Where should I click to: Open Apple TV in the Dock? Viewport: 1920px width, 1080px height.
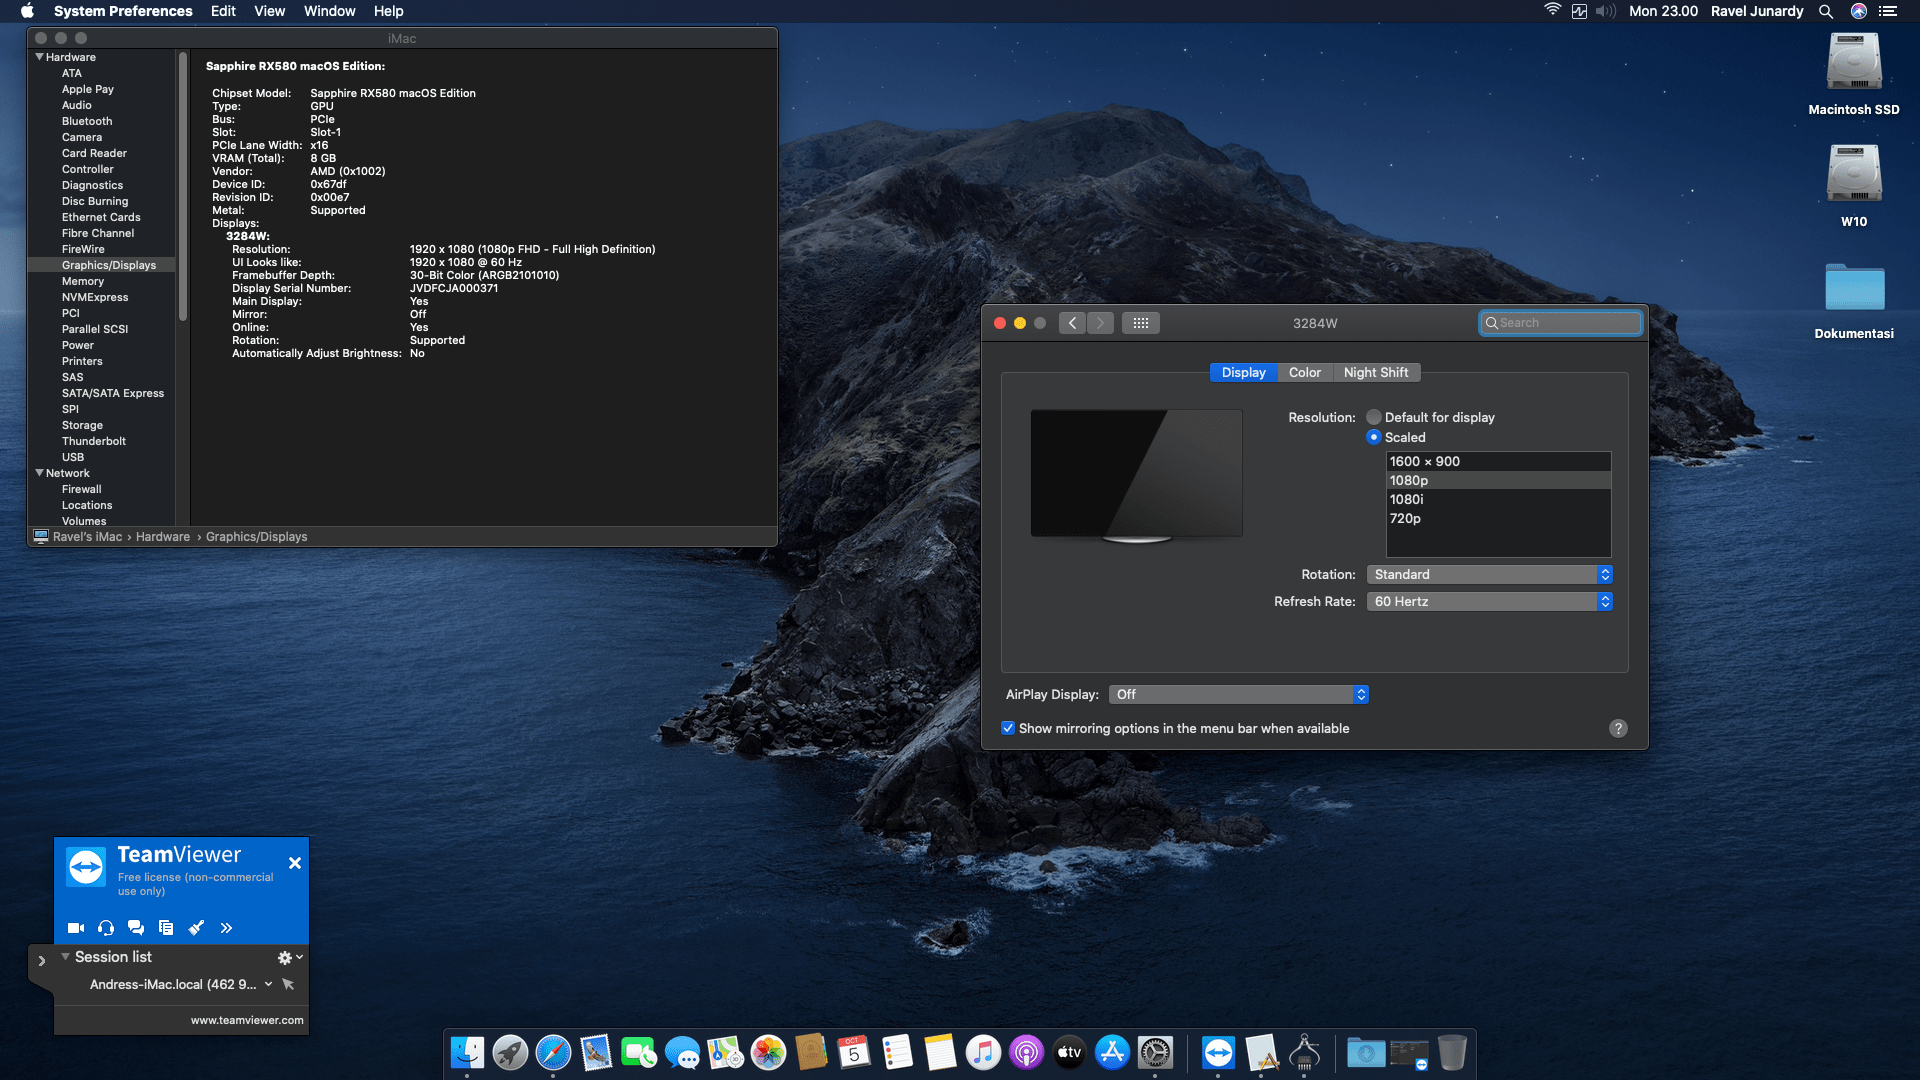1069,1052
